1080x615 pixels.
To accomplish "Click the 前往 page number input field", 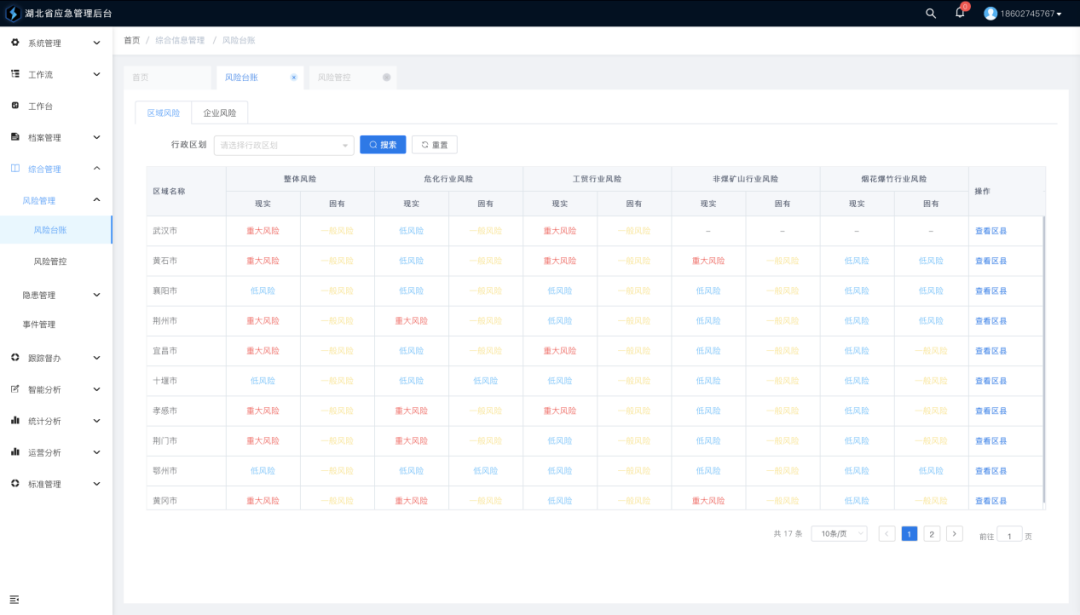I will click(x=1009, y=535).
